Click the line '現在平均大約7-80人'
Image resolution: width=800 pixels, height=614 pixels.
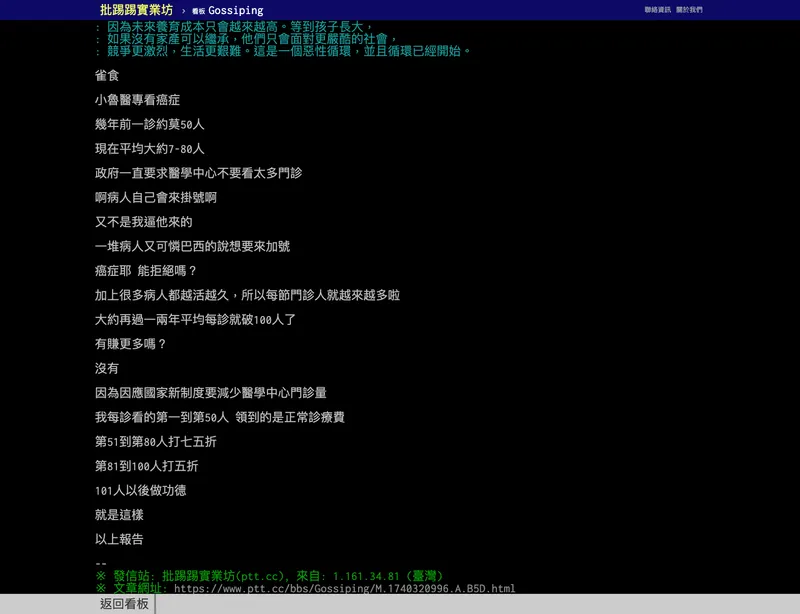pyautogui.click(x=149, y=149)
